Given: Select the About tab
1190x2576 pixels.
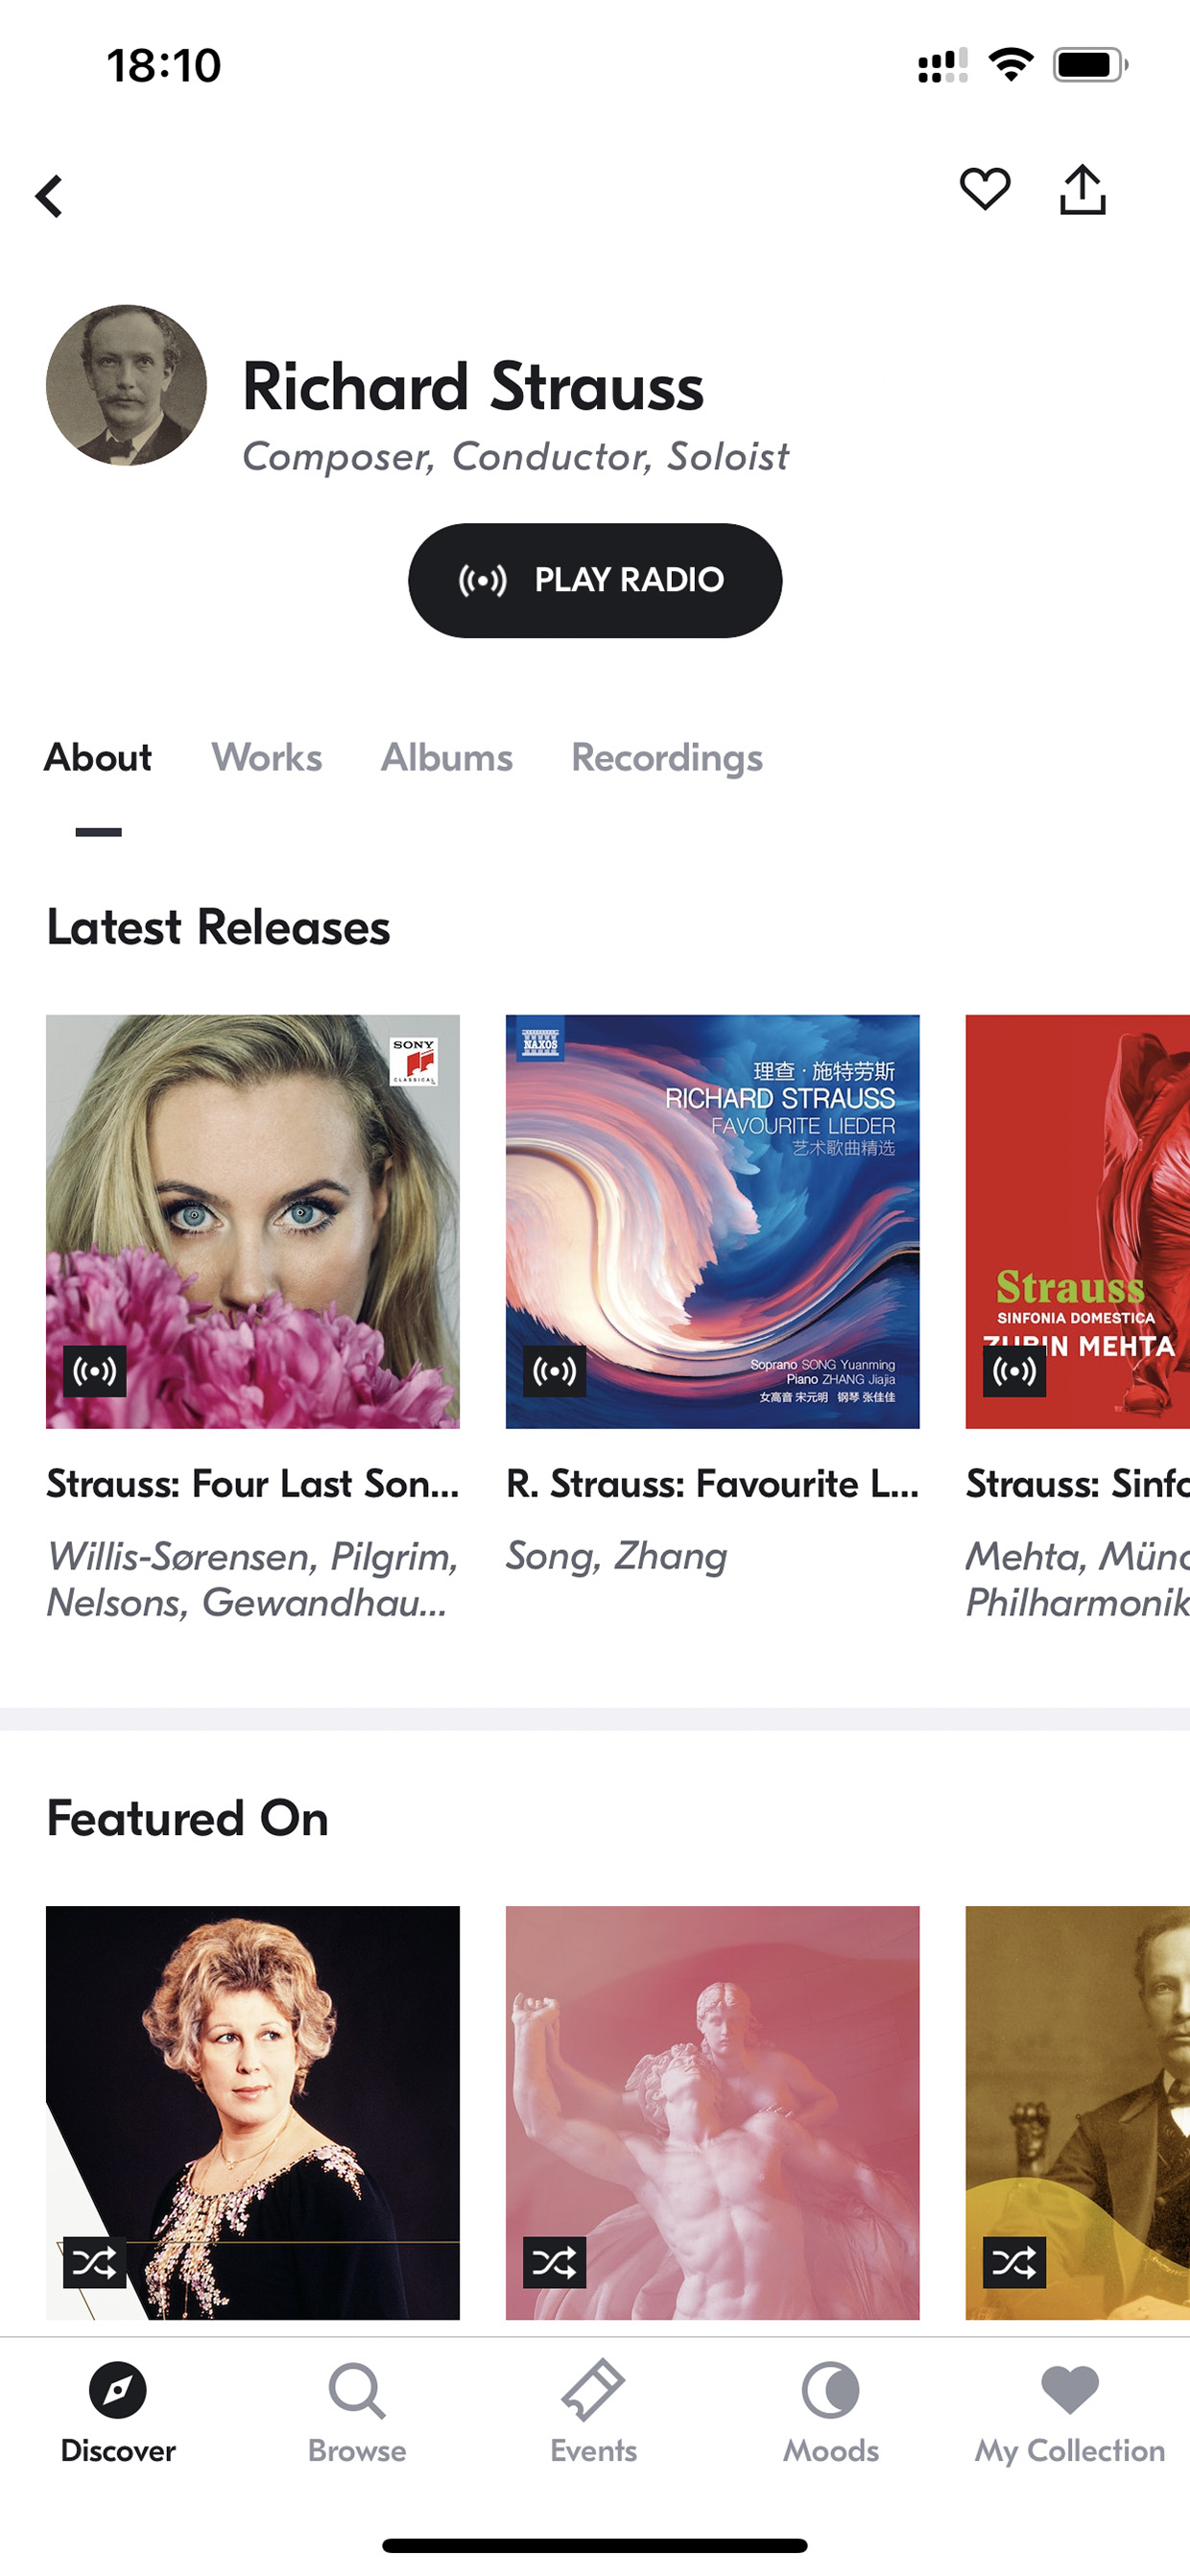Looking at the screenshot, I should point(98,757).
